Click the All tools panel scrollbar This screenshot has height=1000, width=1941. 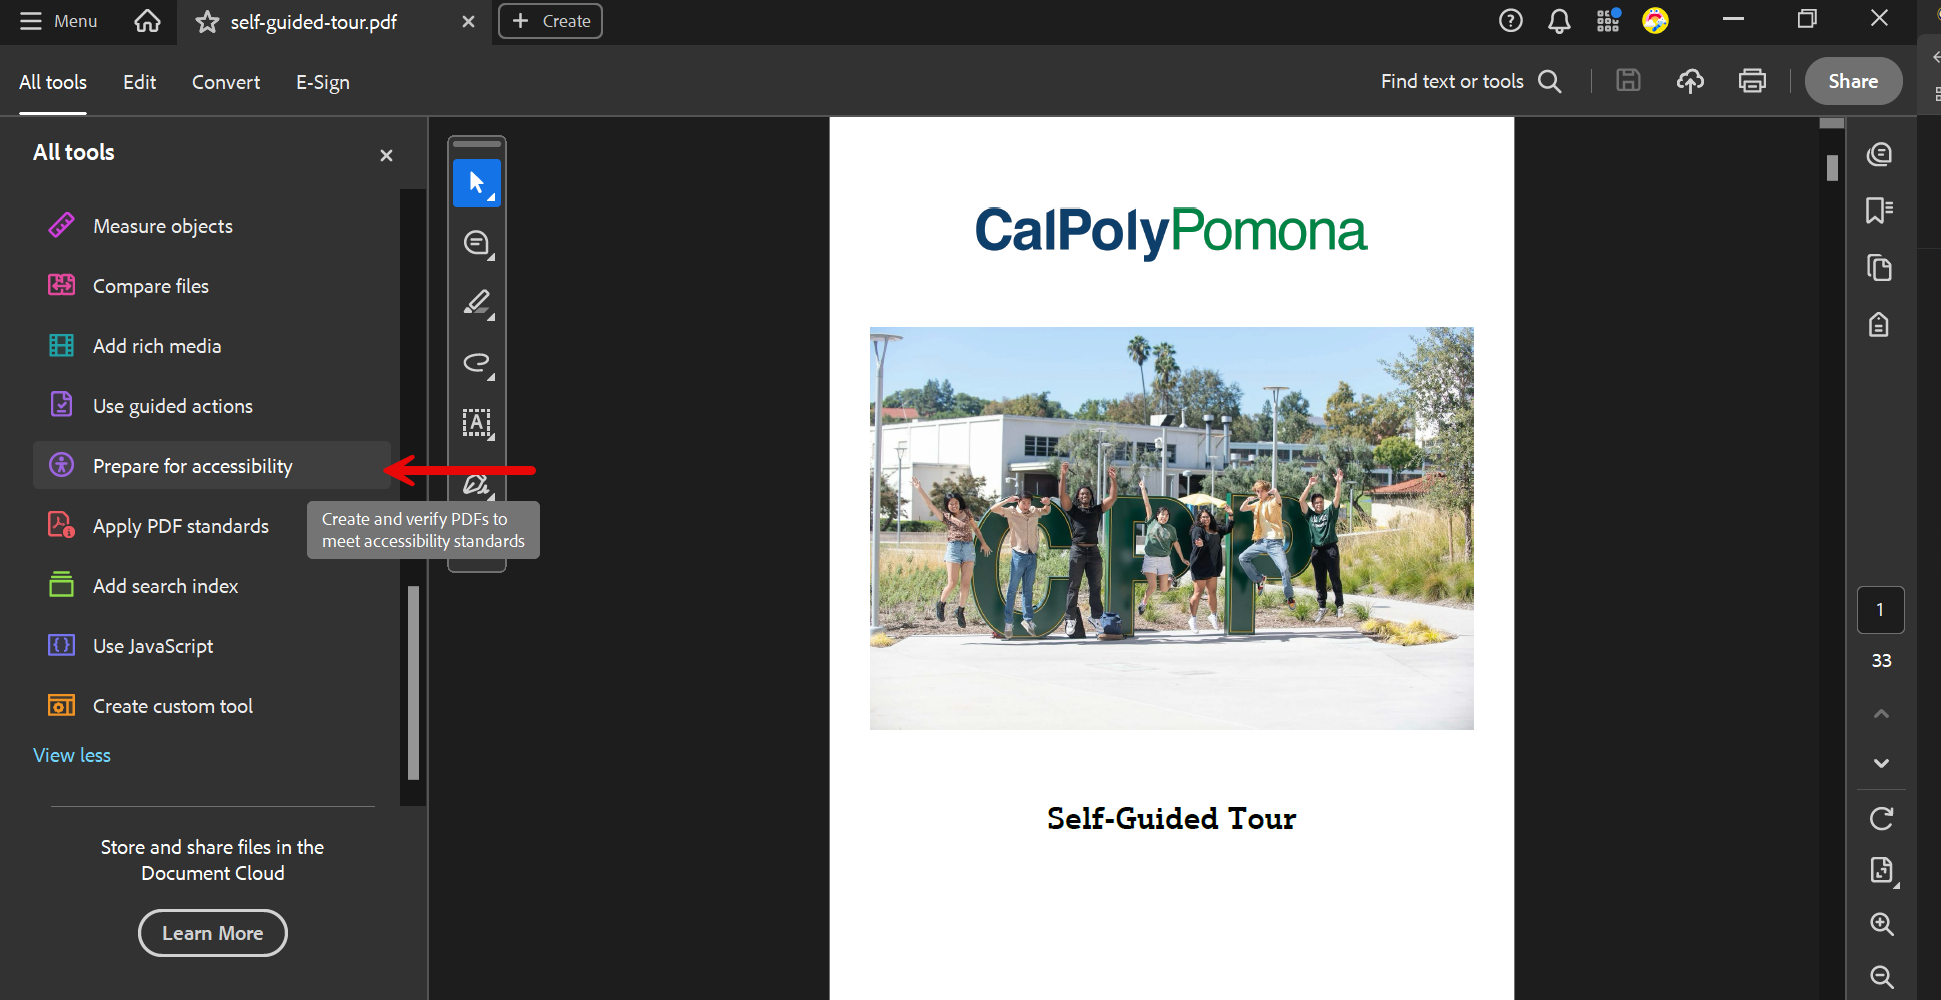pyautogui.click(x=413, y=682)
